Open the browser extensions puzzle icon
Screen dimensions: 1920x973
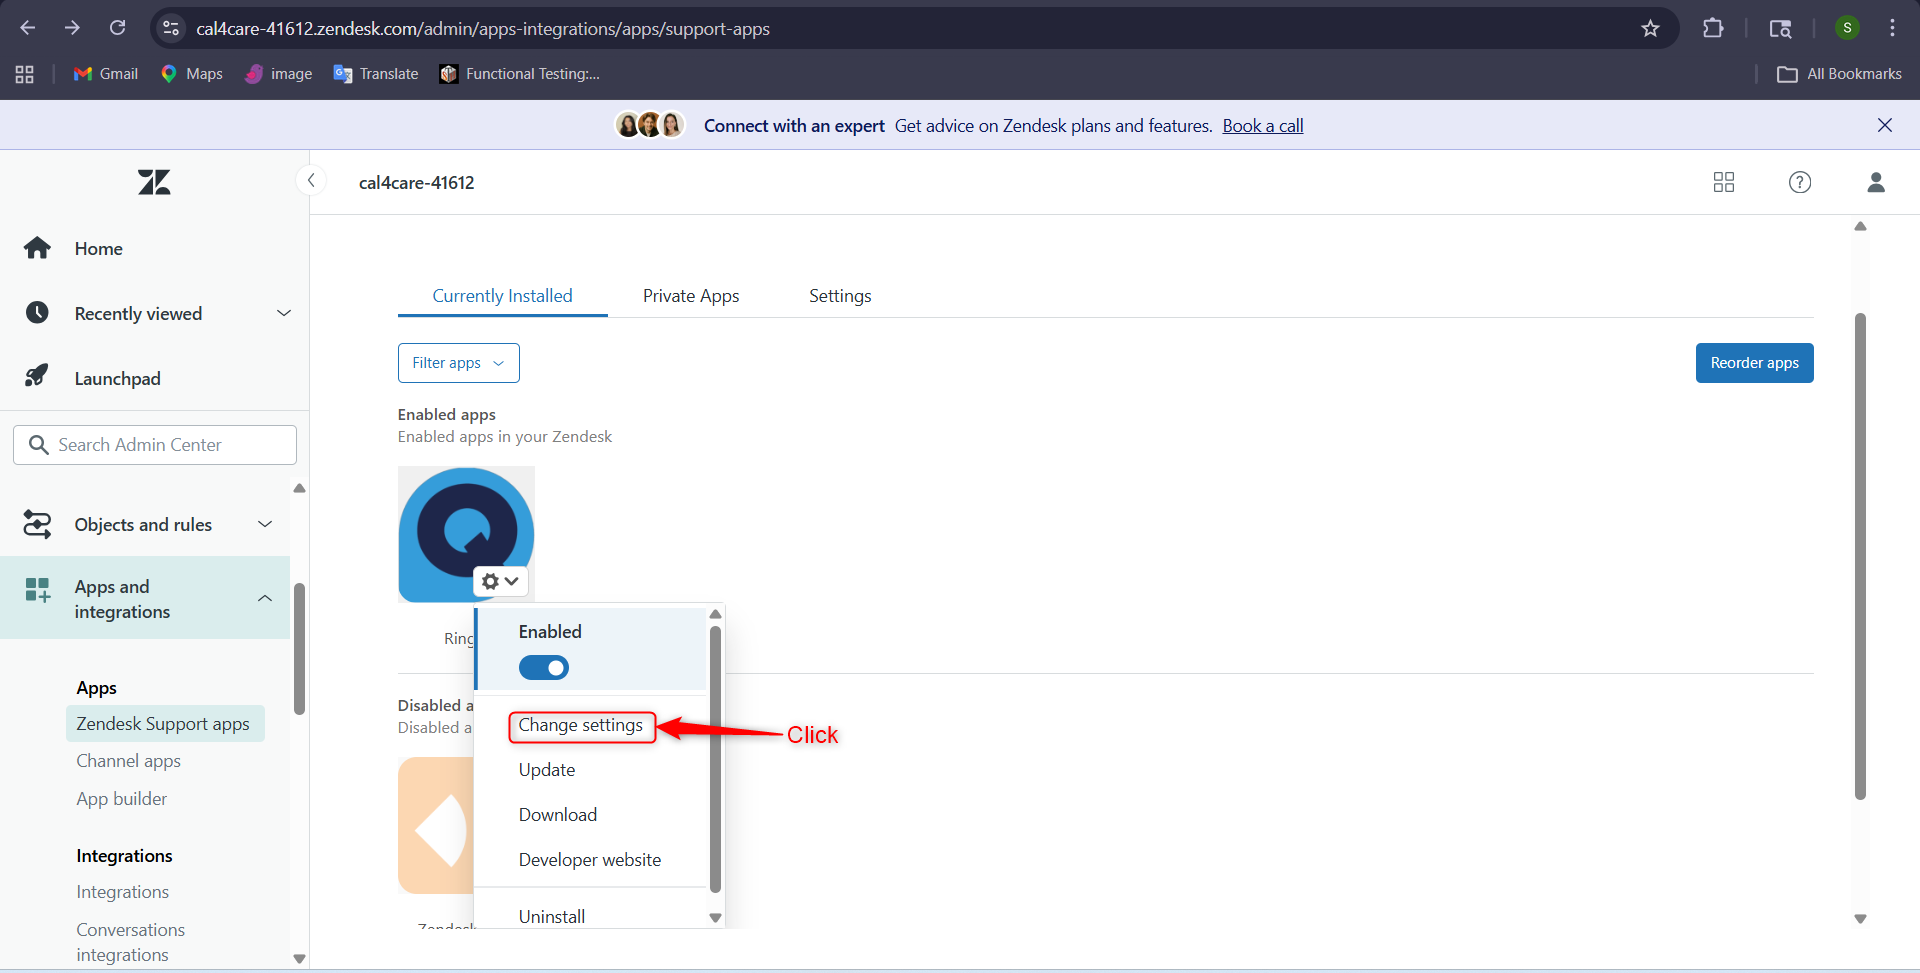click(1713, 28)
